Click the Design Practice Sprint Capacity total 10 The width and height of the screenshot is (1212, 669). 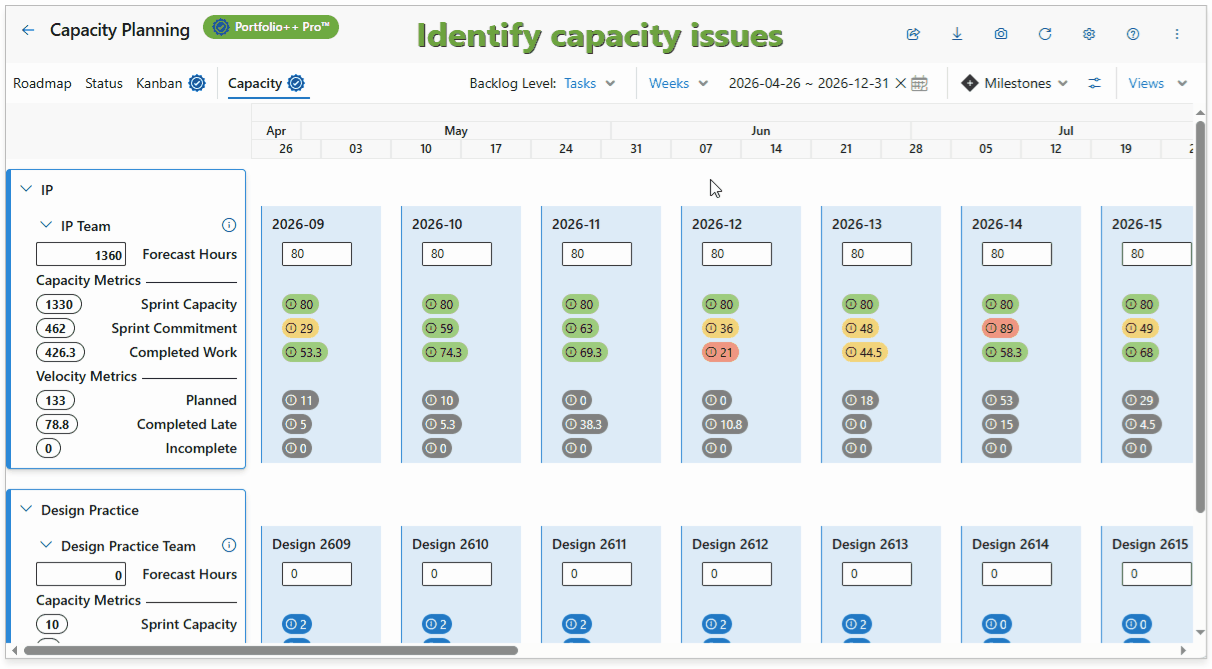coord(52,624)
